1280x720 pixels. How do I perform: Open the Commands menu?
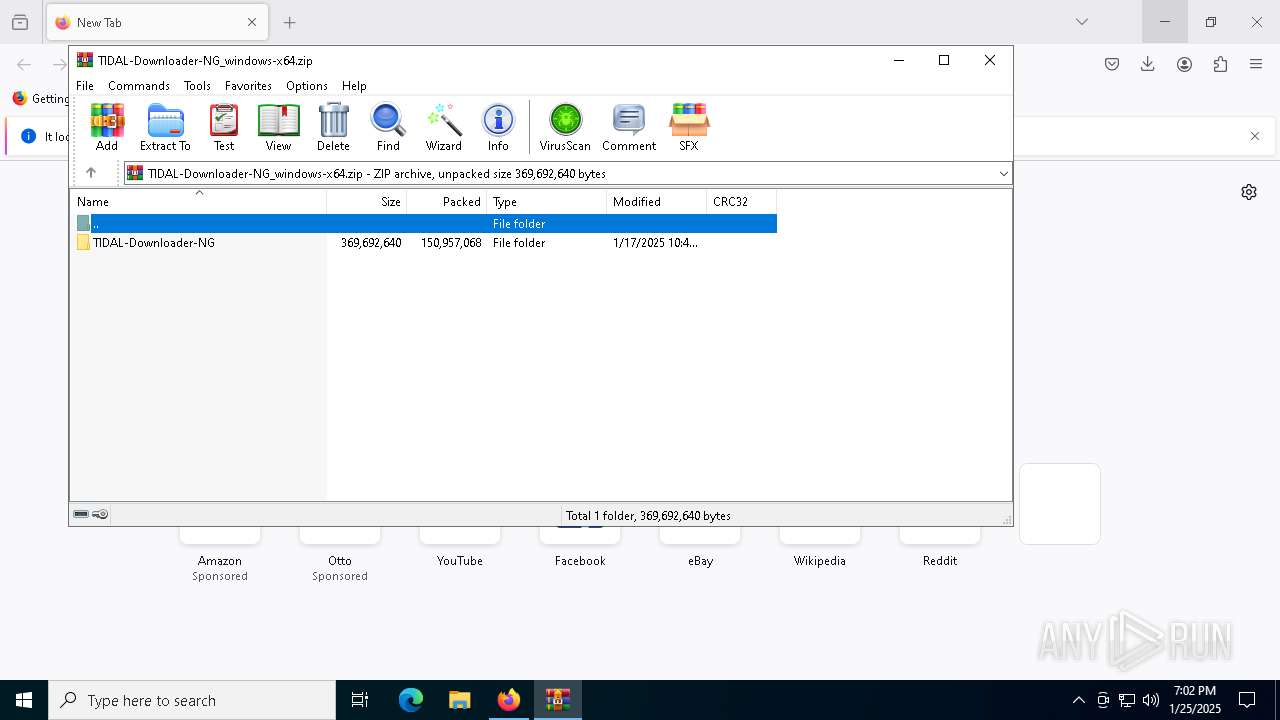coord(139,86)
